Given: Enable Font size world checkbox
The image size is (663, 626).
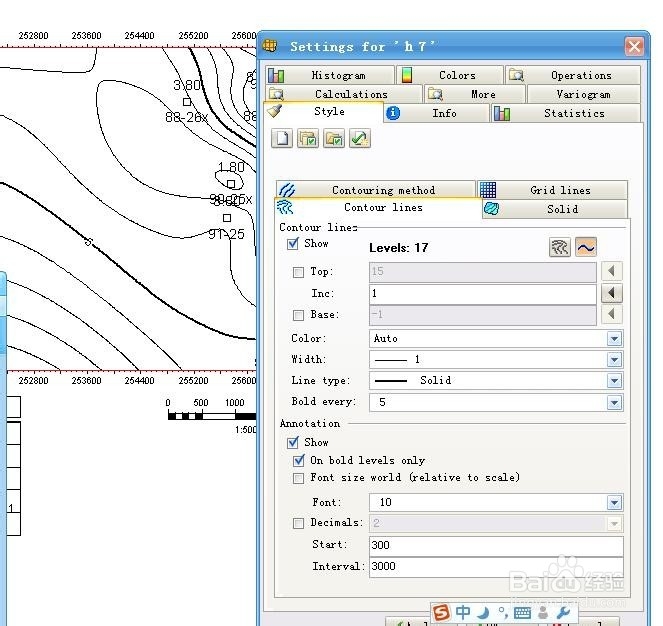Looking at the screenshot, I should coord(299,478).
